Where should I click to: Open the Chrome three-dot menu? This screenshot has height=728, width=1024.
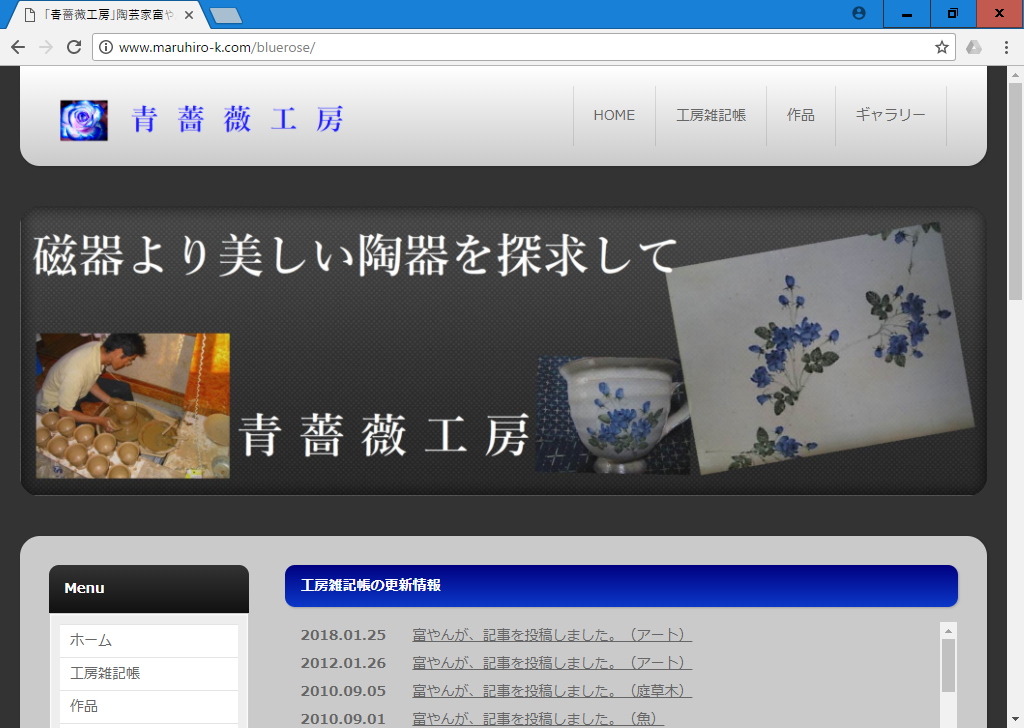point(1006,47)
